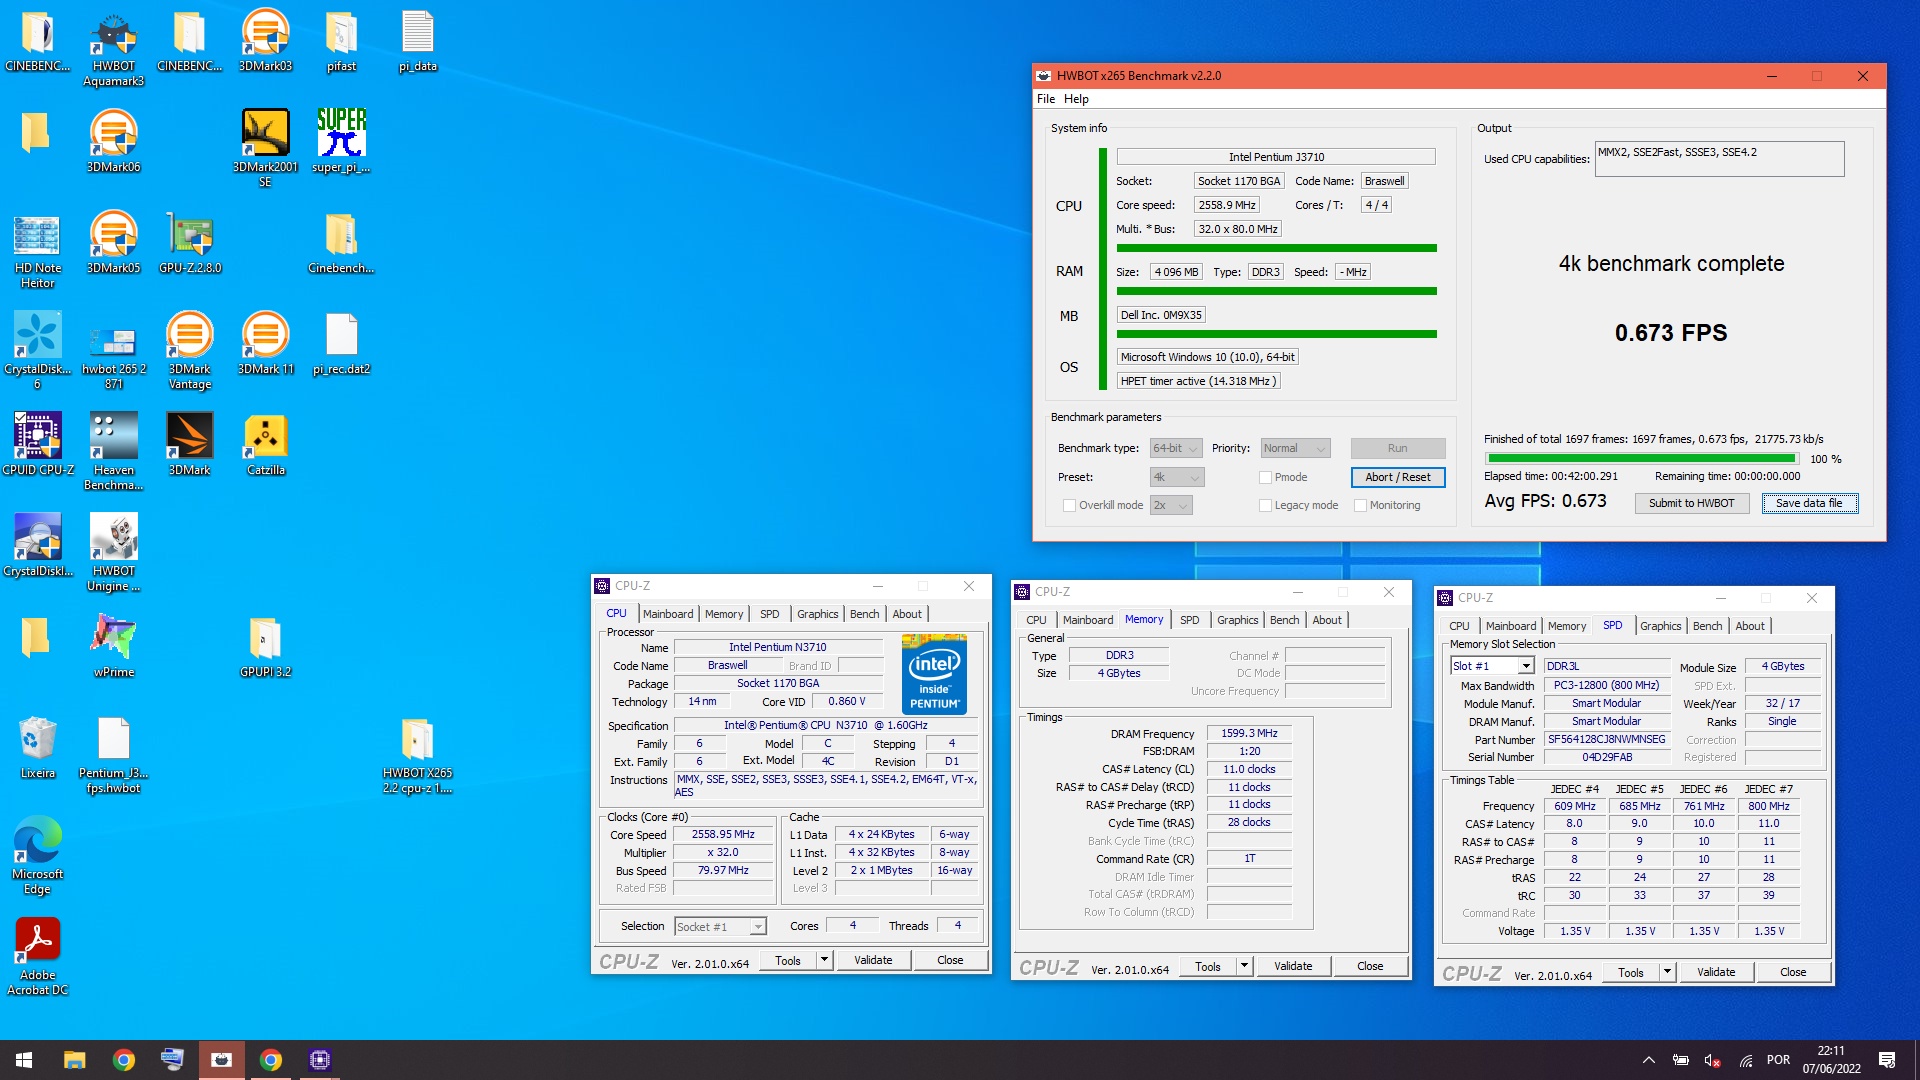
Task: Launch Microsoft Edge from the desktop
Action: 37,856
